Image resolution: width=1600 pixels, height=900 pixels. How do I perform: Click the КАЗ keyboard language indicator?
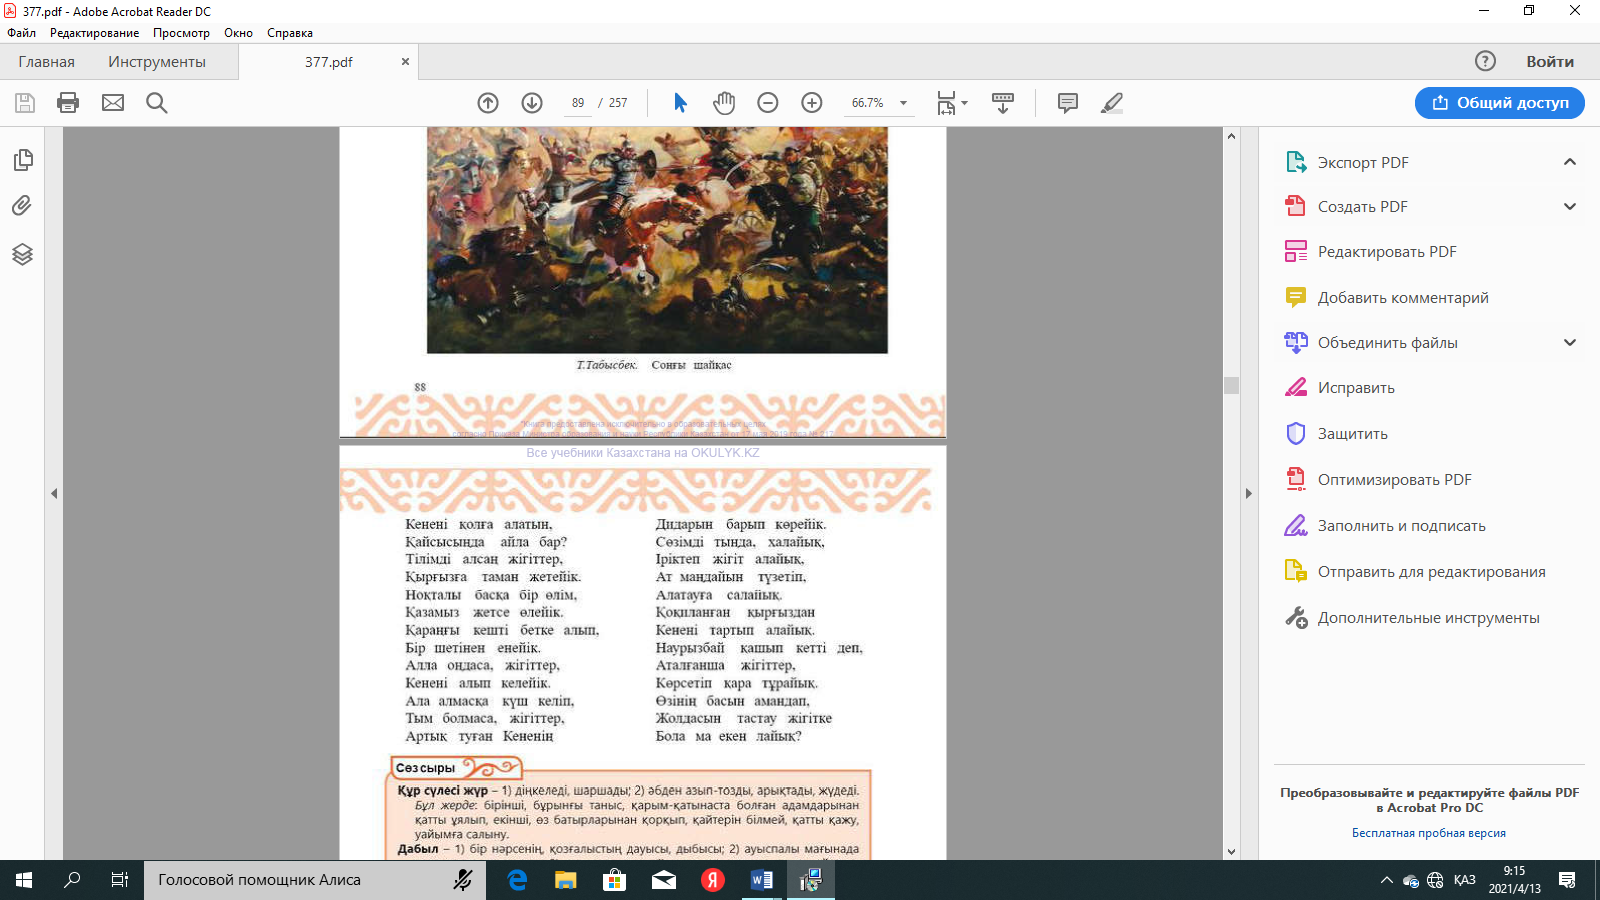coord(1464,880)
